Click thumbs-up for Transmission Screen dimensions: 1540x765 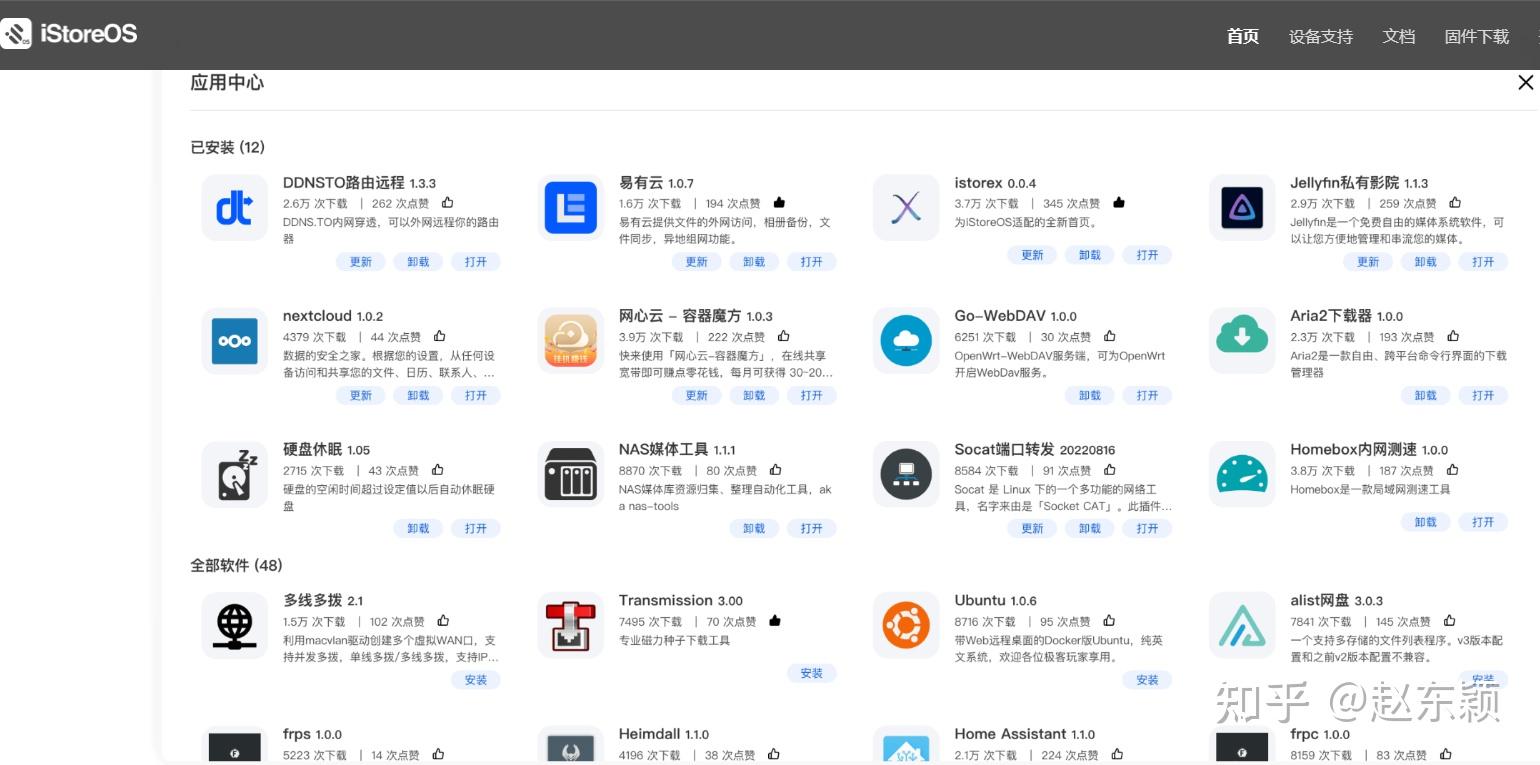click(774, 621)
